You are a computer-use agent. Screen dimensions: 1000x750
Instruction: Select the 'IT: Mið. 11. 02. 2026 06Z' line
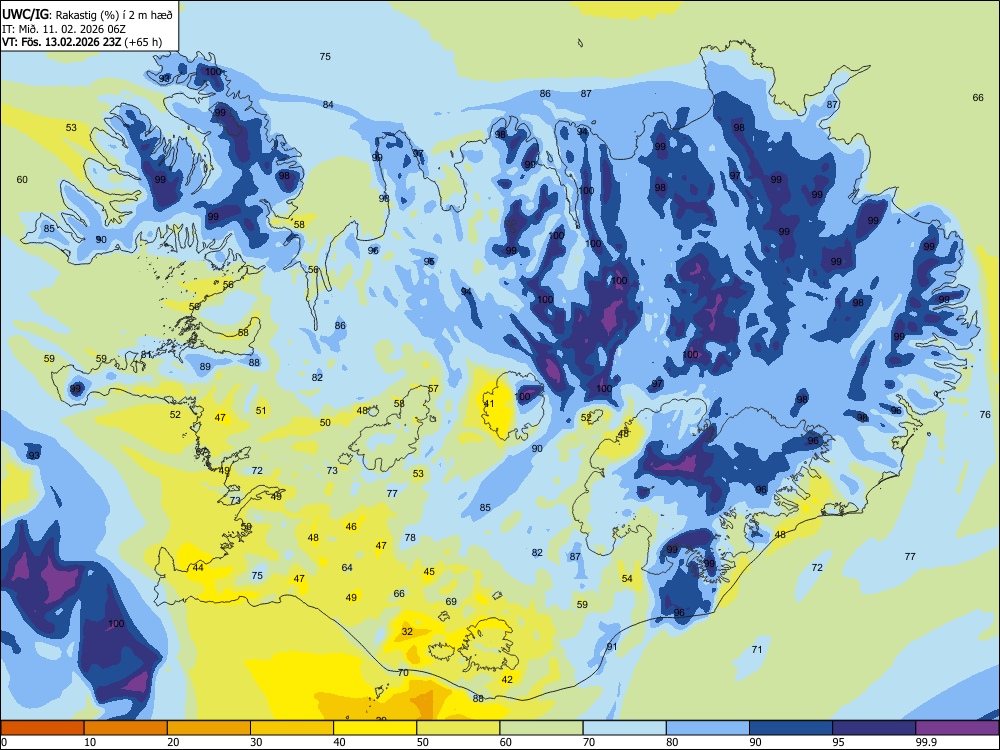(65, 29)
